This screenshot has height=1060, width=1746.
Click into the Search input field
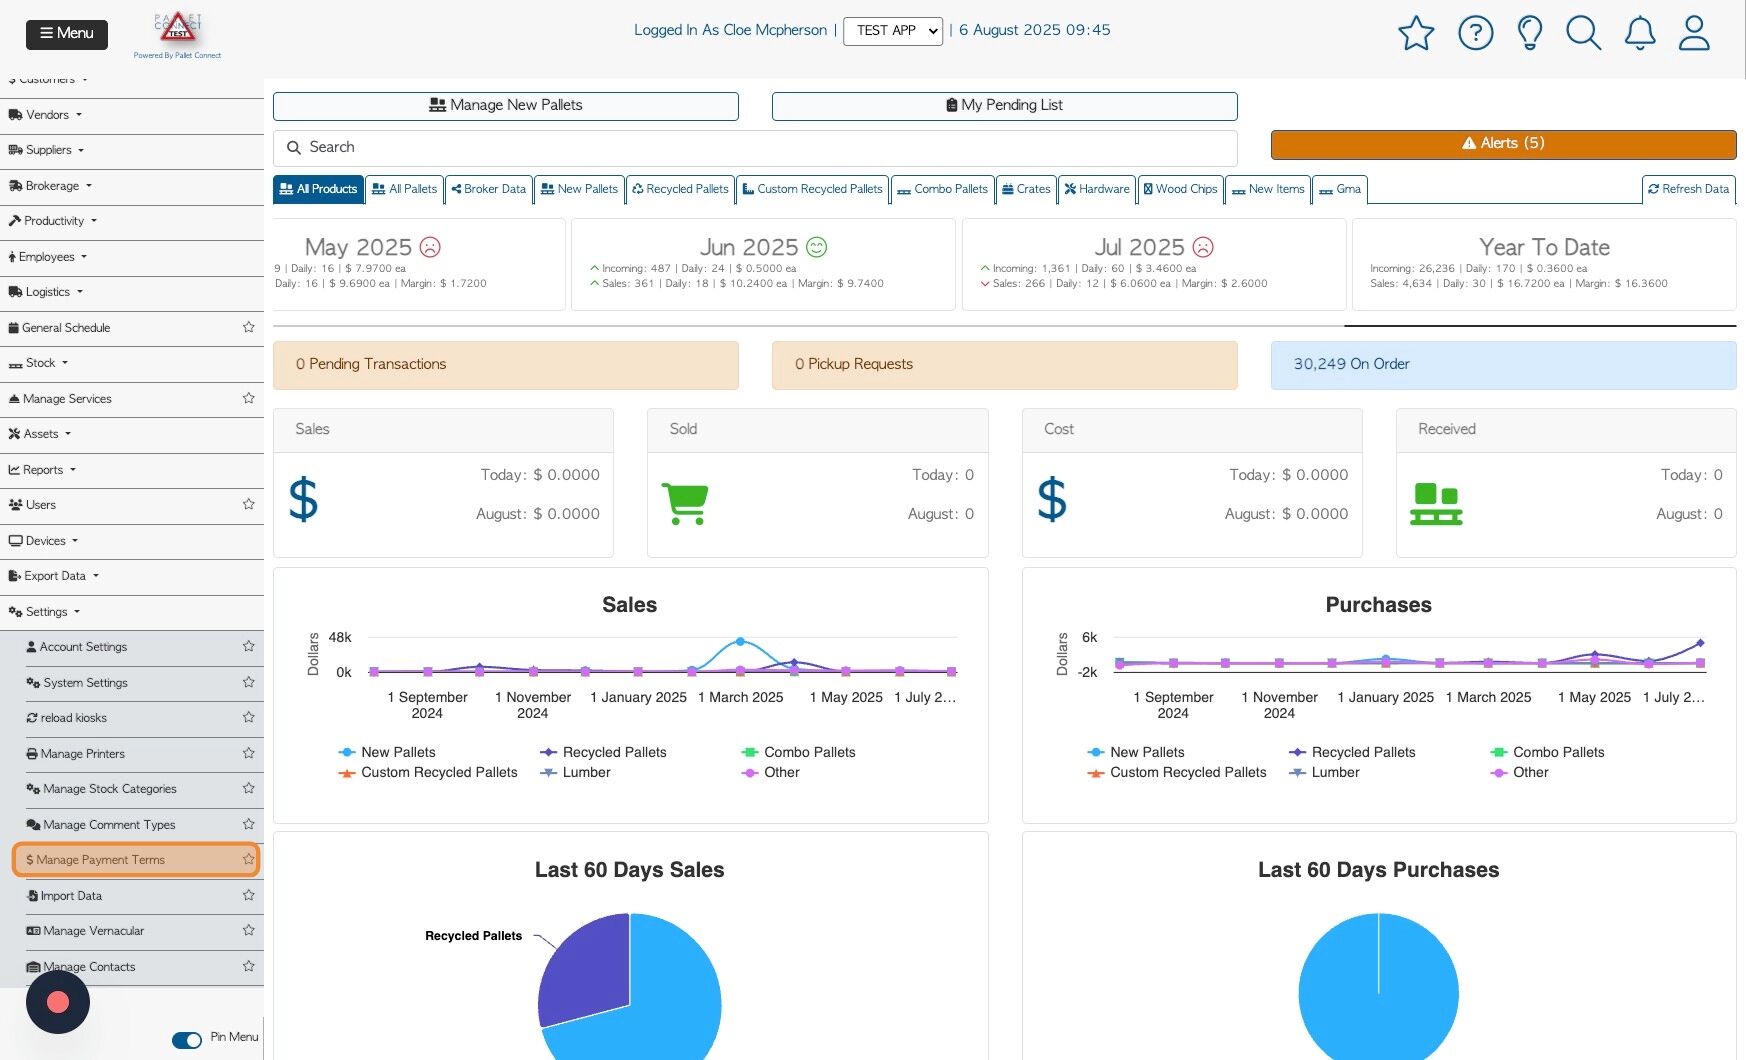coord(755,148)
